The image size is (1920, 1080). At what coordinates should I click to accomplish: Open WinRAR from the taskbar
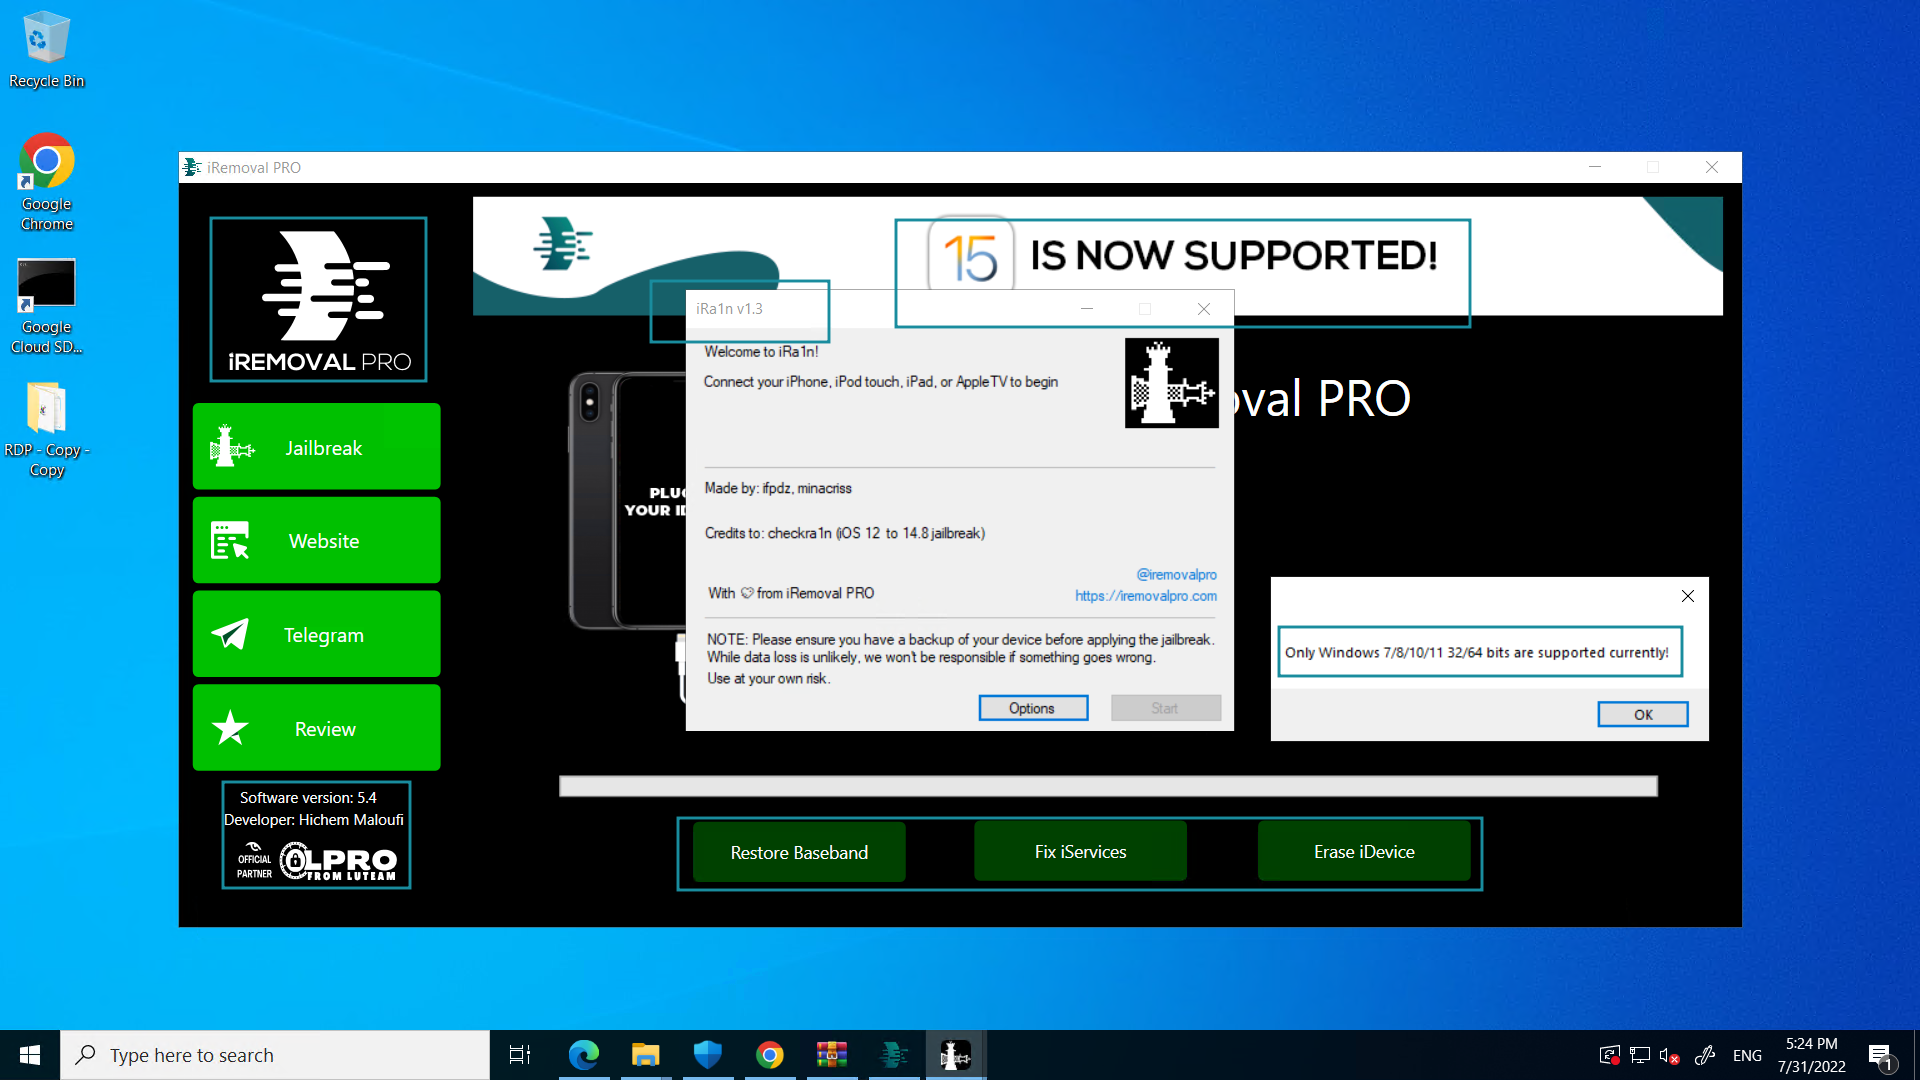click(x=832, y=1055)
